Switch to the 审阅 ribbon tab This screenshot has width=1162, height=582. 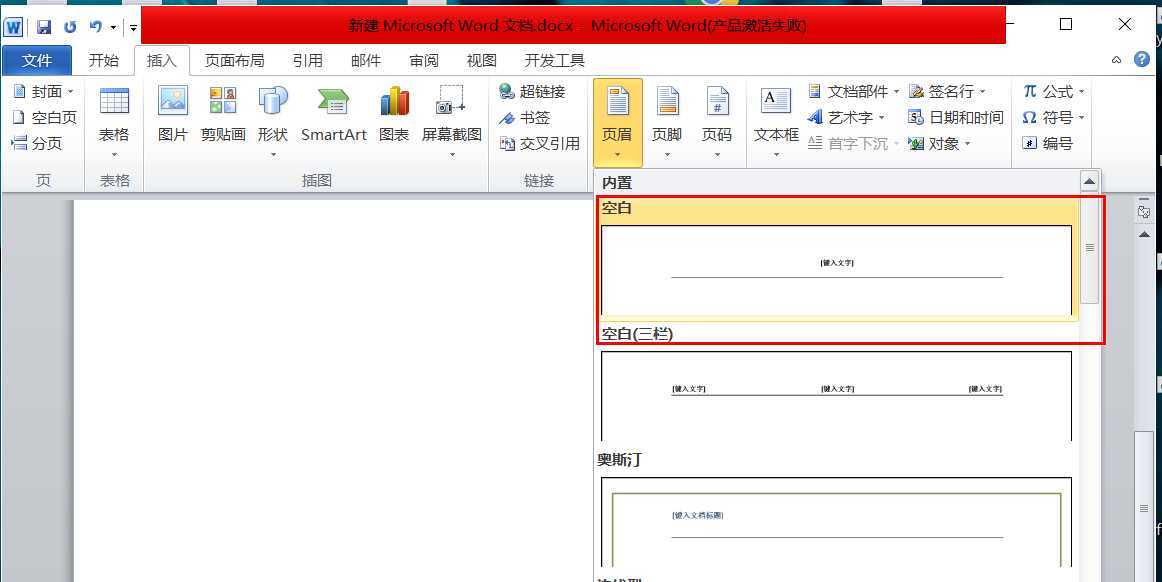tap(424, 61)
